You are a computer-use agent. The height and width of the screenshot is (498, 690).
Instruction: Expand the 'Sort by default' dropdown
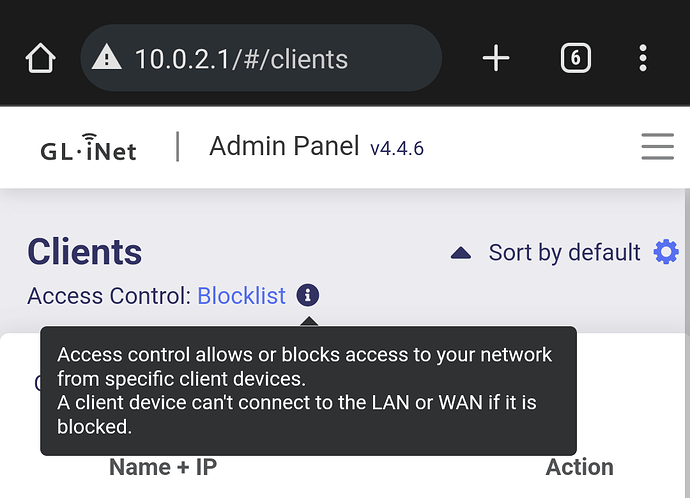tap(564, 253)
